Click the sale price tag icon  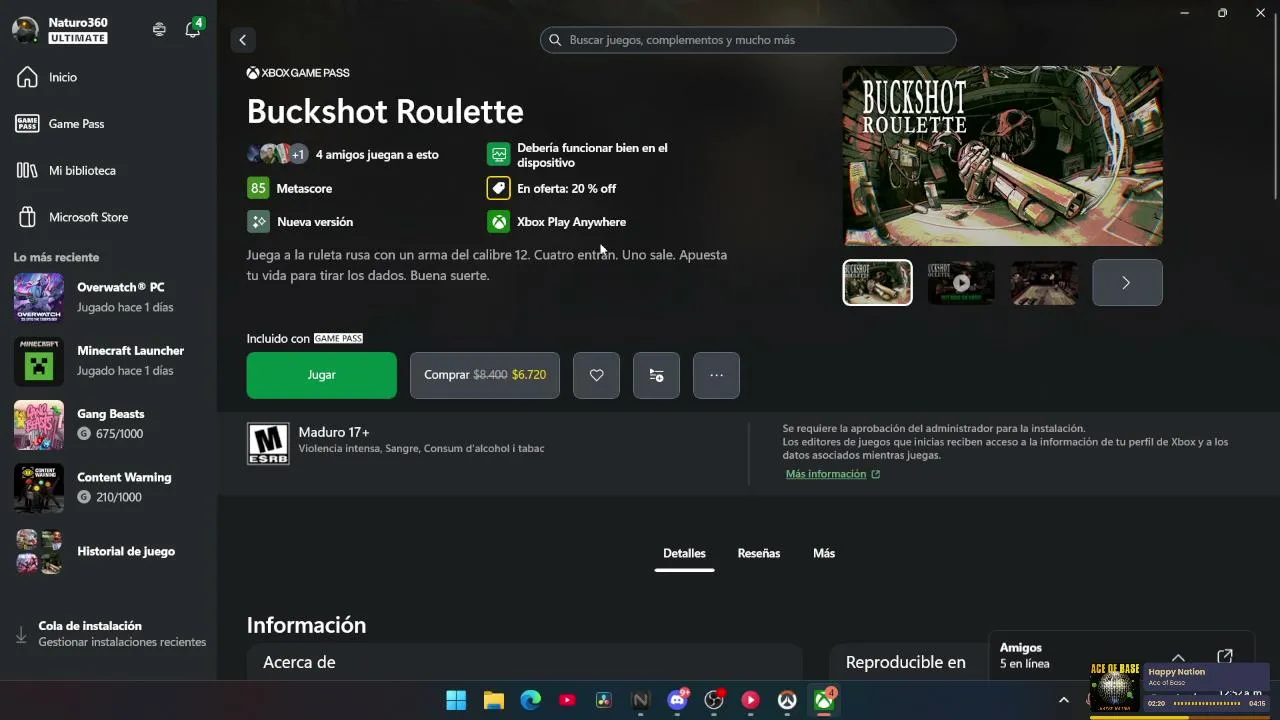point(498,188)
